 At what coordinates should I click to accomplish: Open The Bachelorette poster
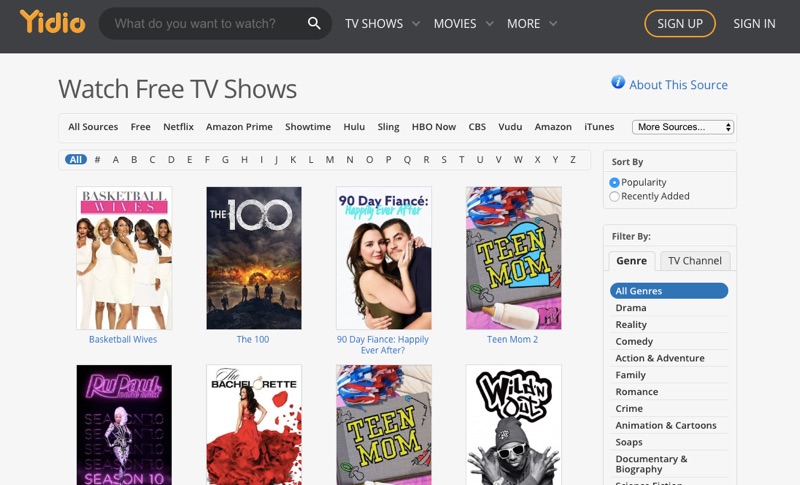coord(254,425)
